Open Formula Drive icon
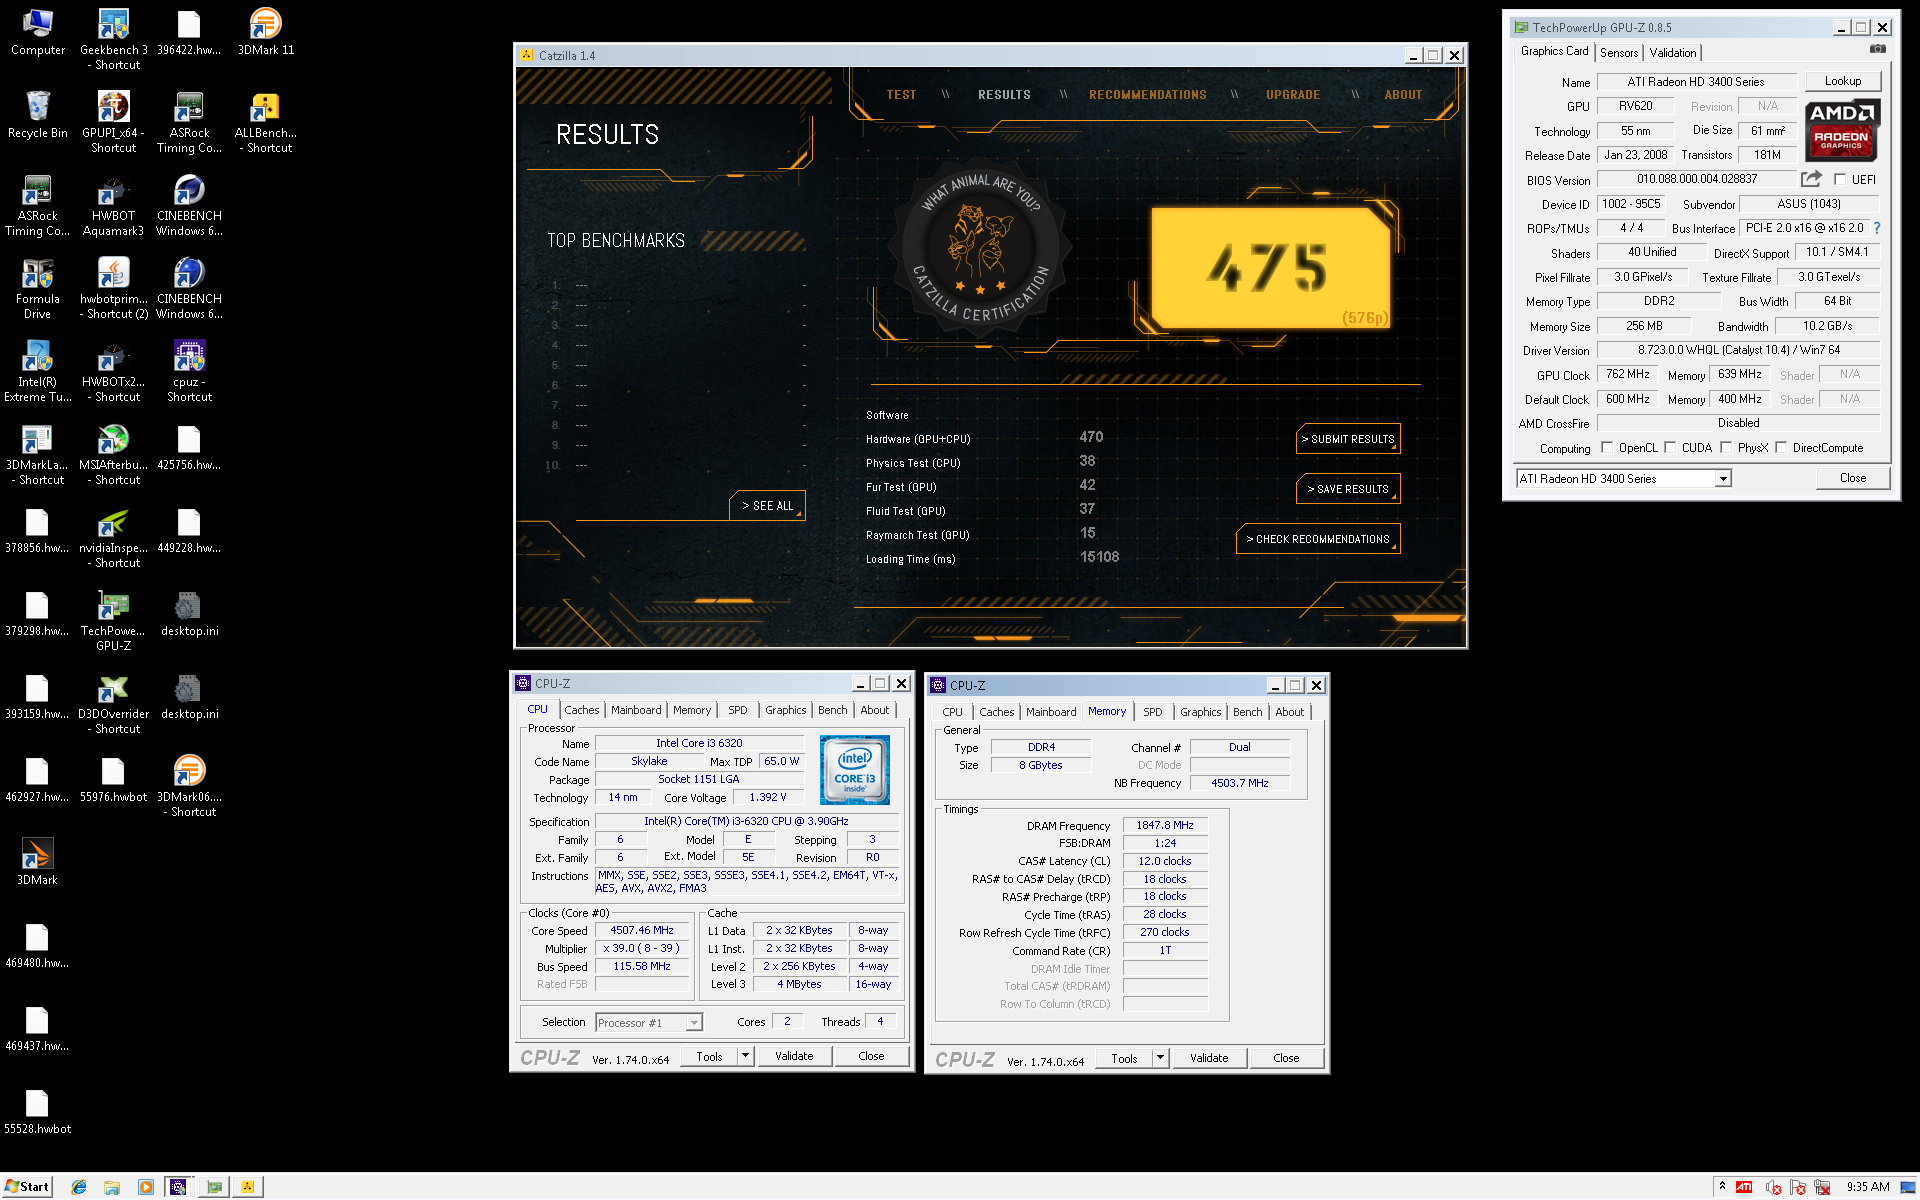 (37, 287)
